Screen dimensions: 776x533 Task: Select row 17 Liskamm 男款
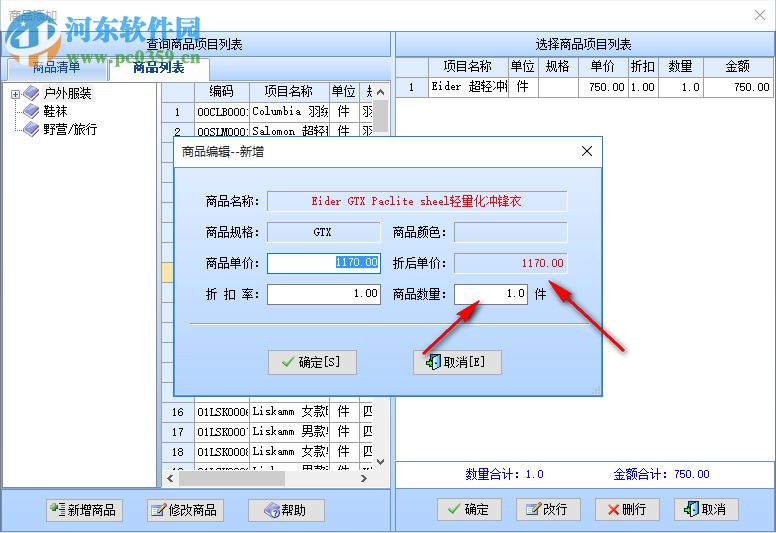(x=267, y=432)
